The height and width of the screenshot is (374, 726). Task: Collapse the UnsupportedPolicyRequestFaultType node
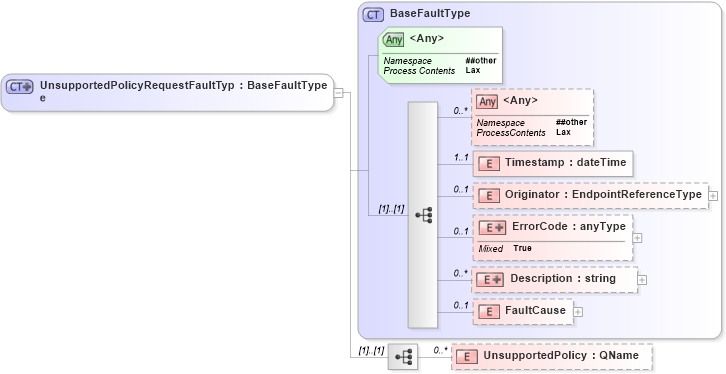point(338,93)
